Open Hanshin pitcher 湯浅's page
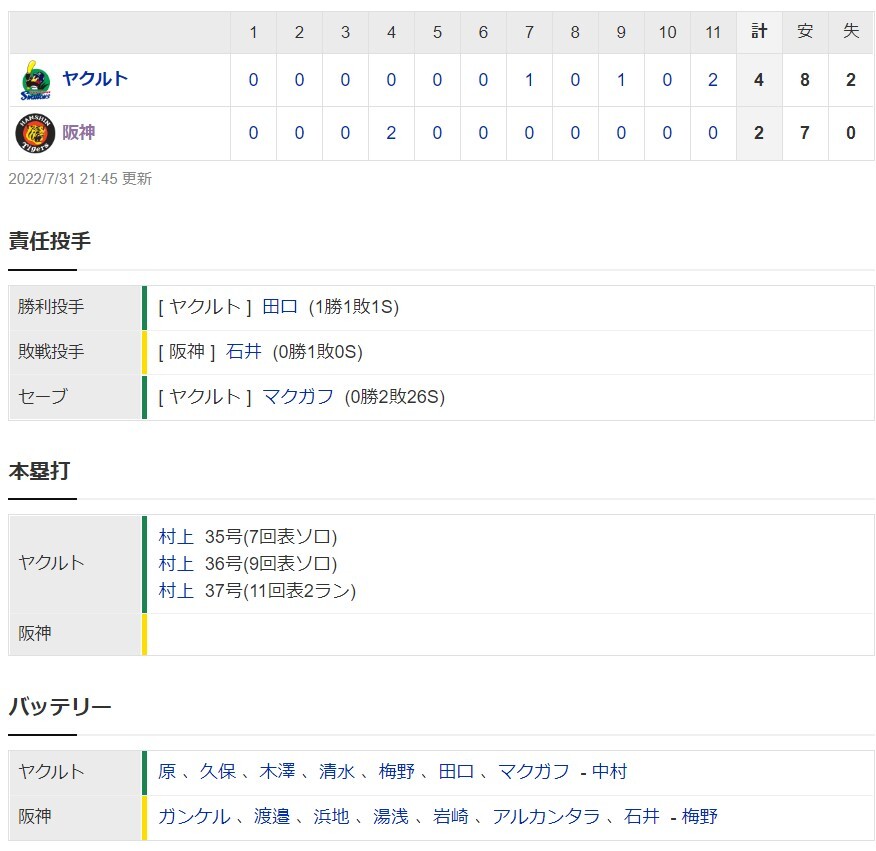 point(391,817)
